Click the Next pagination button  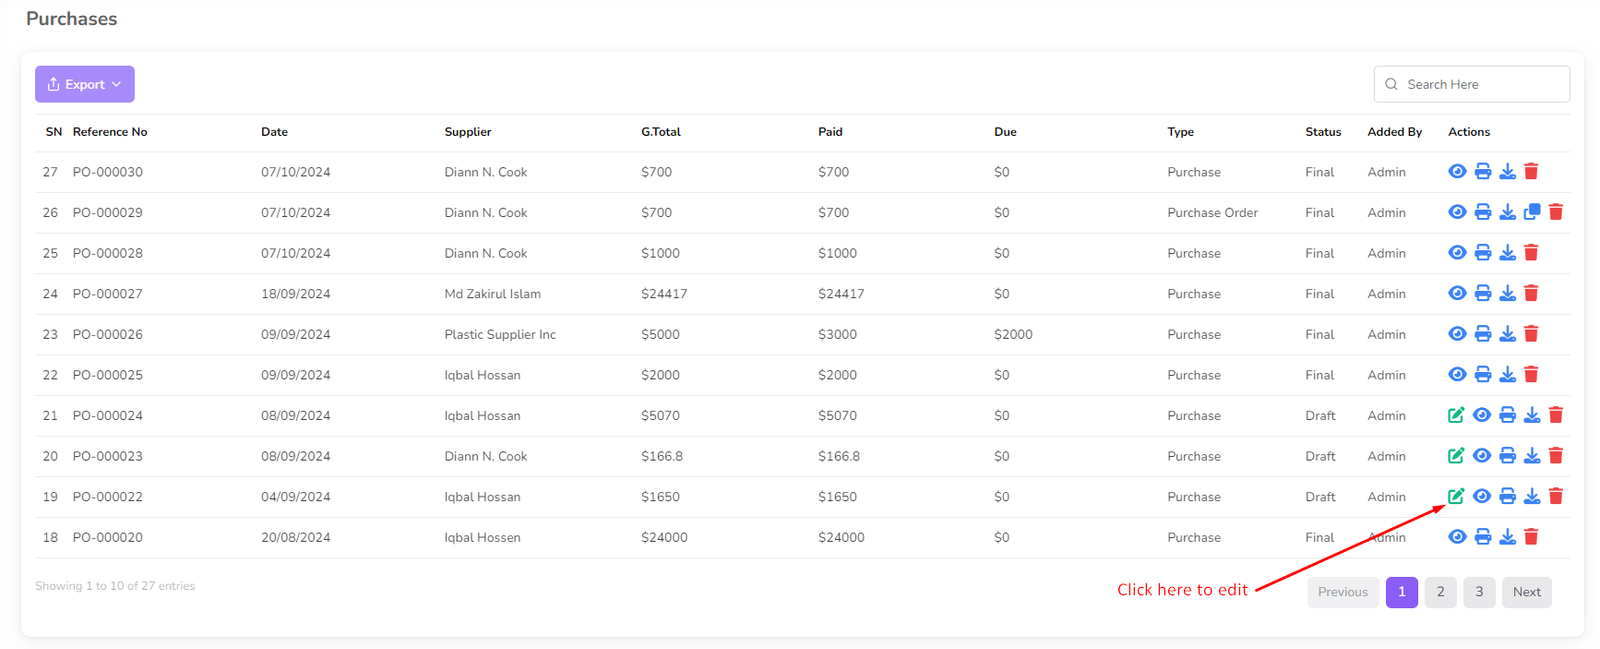[x=1526, y=592]
